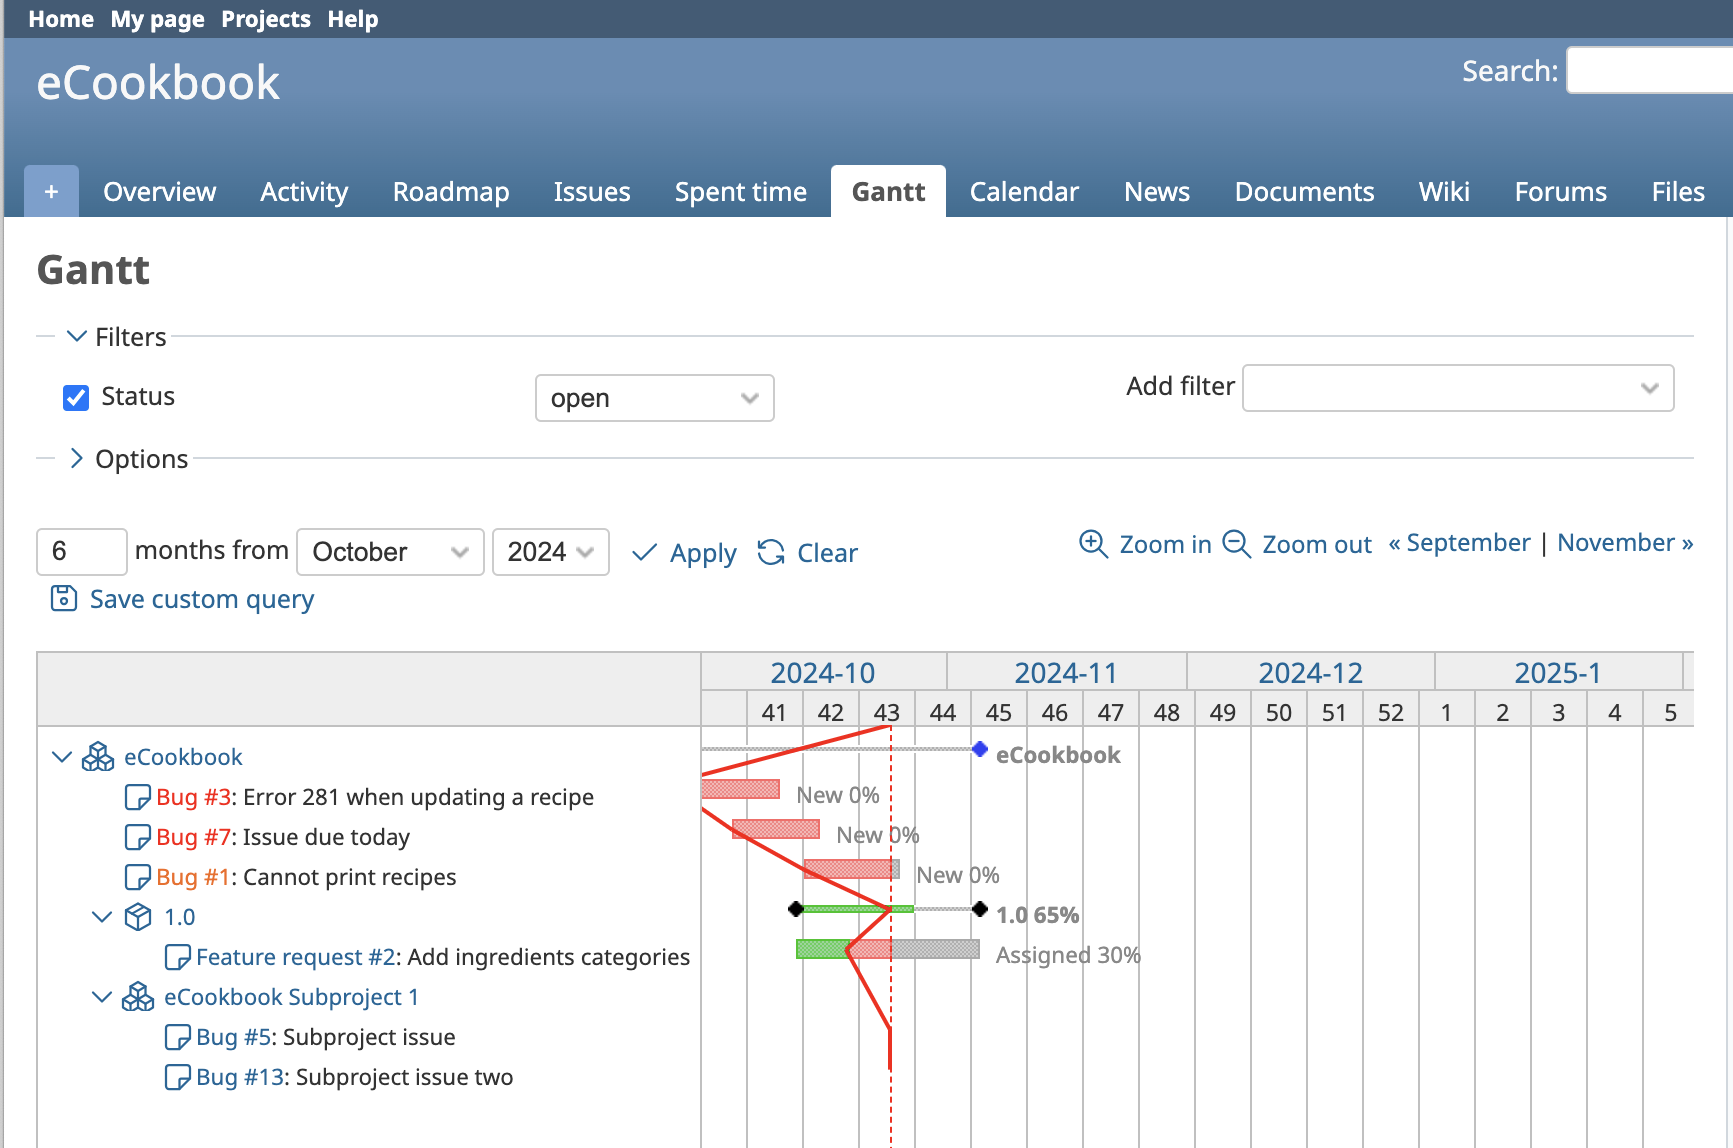Open the new tab plus icon

pos(50,190)
